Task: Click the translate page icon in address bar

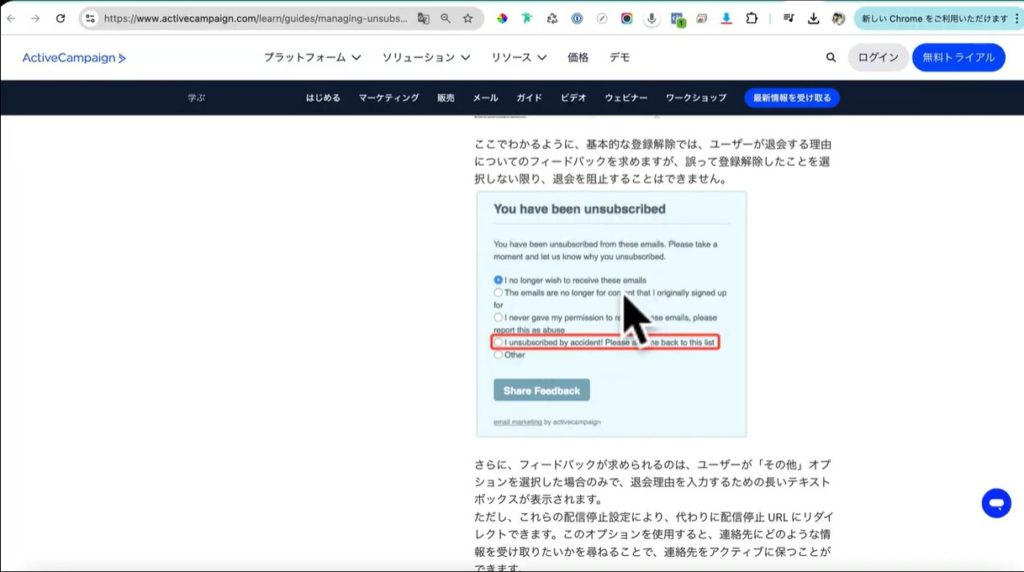Action: point(423,18)
